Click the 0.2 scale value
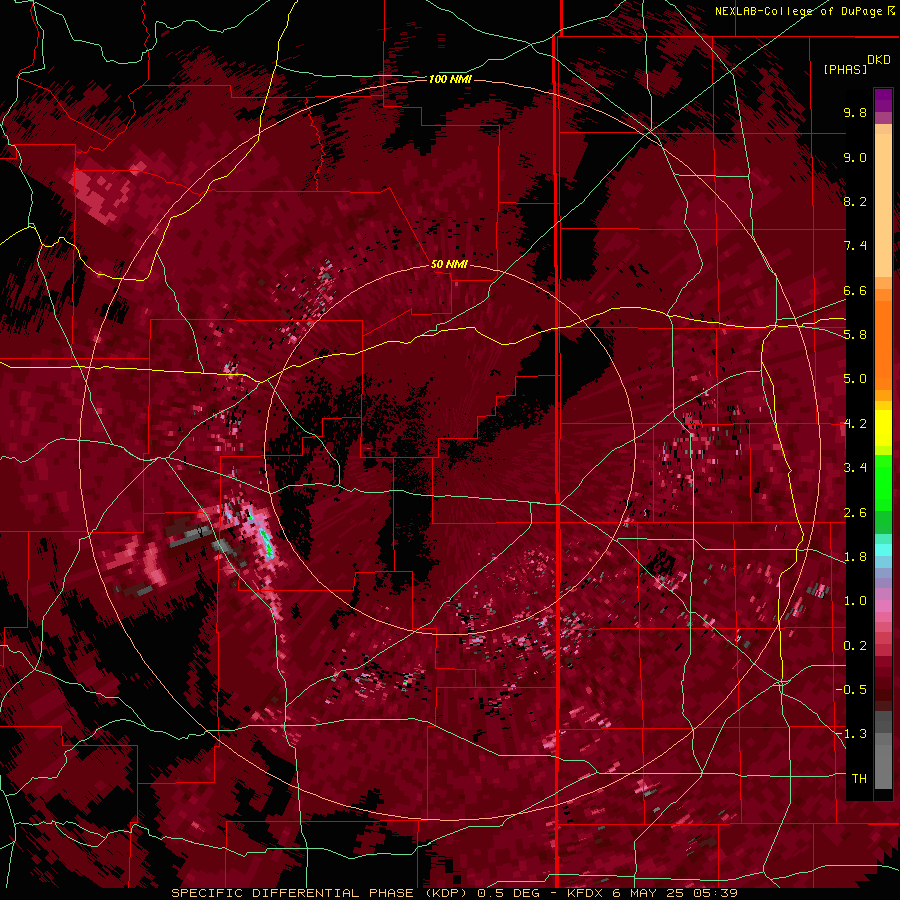 (855, 646)
